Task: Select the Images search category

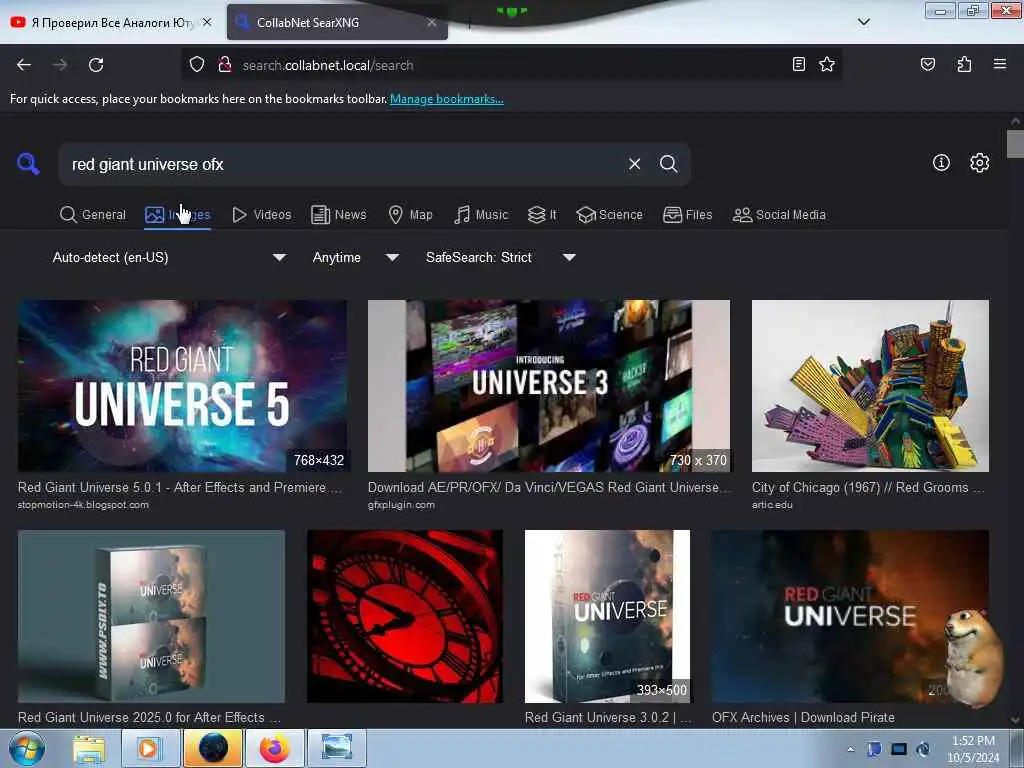Action: coord(178,214)
